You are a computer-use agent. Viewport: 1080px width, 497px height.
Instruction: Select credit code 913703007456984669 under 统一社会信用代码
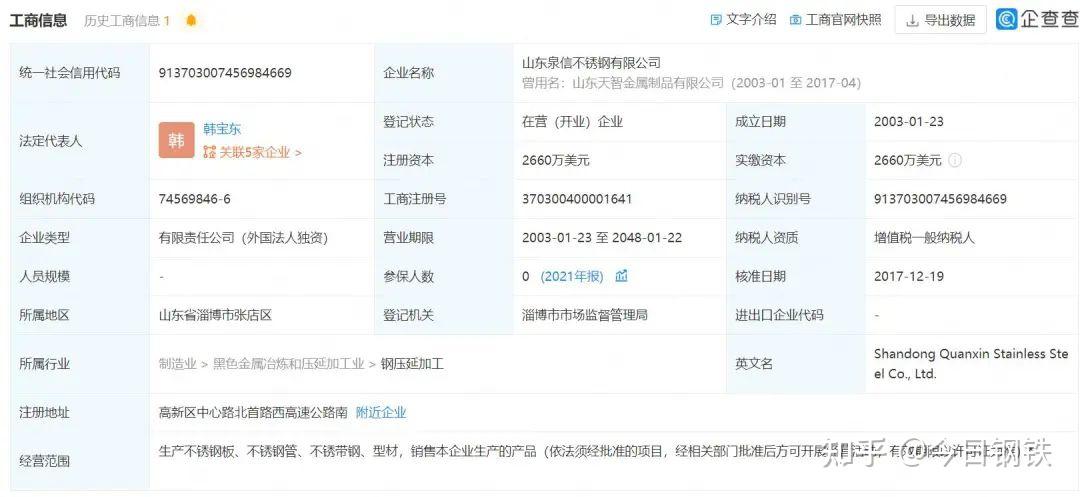point(225,73)
